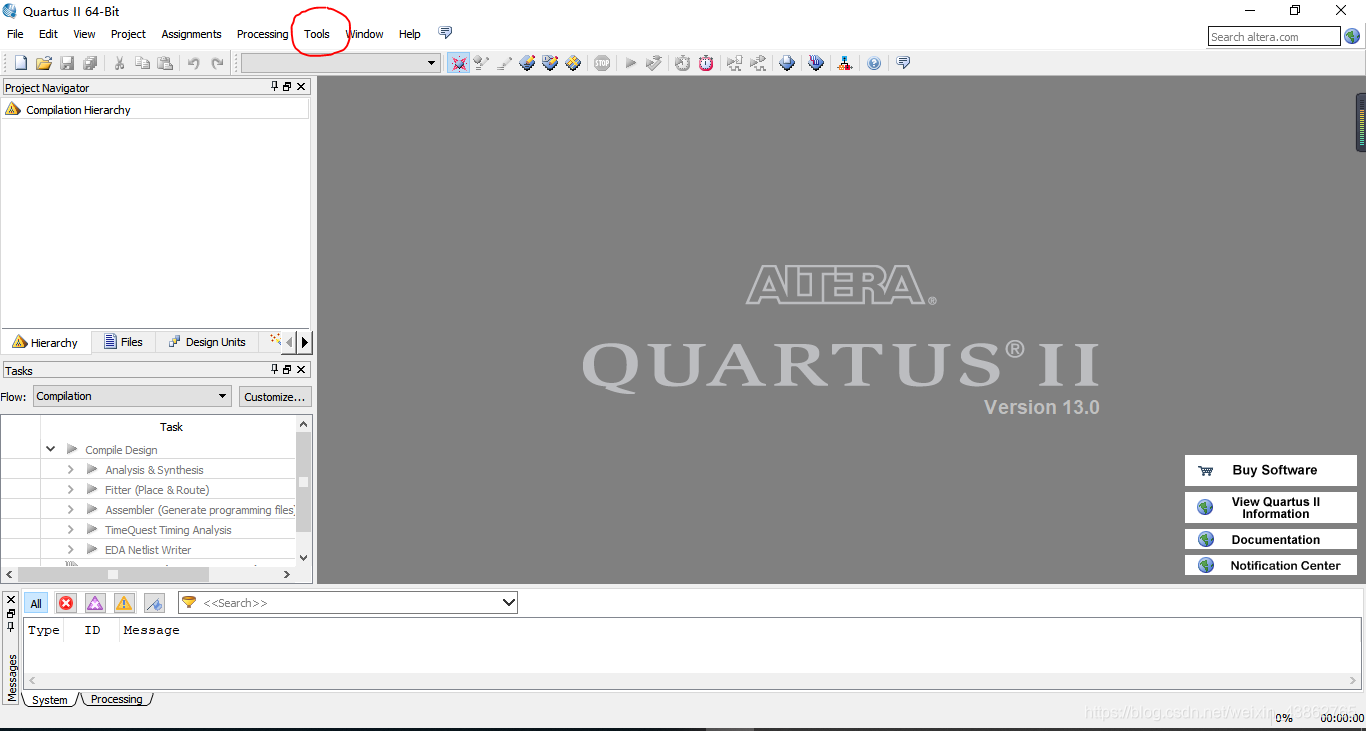Toggle the critical warning filter
The height and width of the screenshot is (731, 1366).
coord(95,603)
